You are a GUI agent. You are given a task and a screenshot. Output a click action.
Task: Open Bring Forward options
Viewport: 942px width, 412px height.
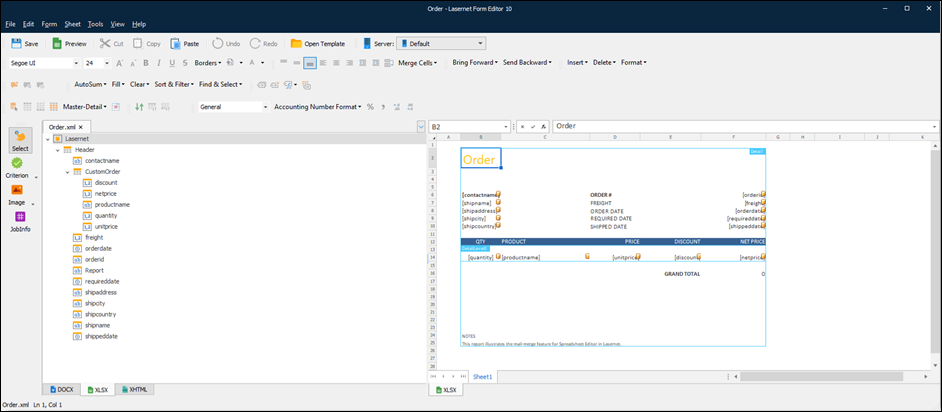pos(475,62)
